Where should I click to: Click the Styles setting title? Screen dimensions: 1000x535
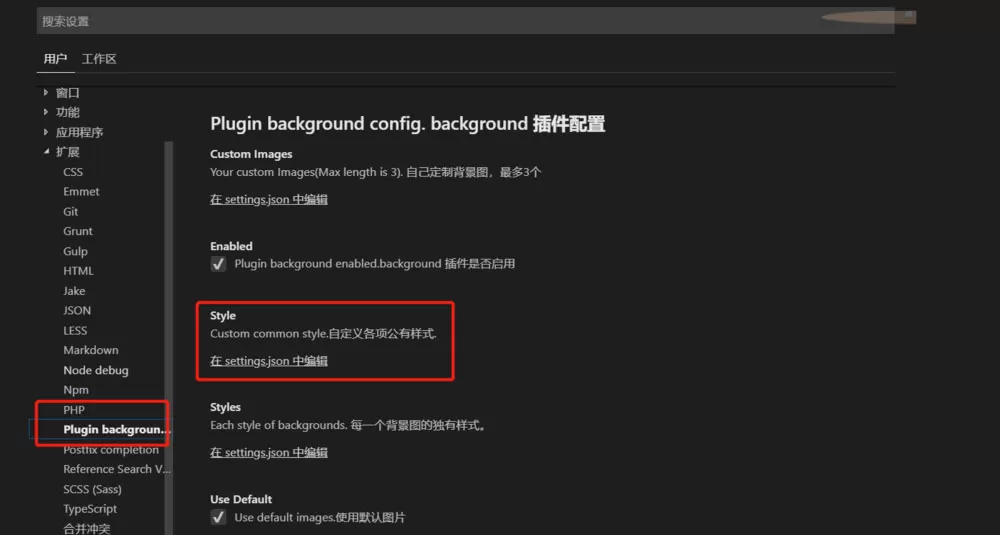(225, 407)
